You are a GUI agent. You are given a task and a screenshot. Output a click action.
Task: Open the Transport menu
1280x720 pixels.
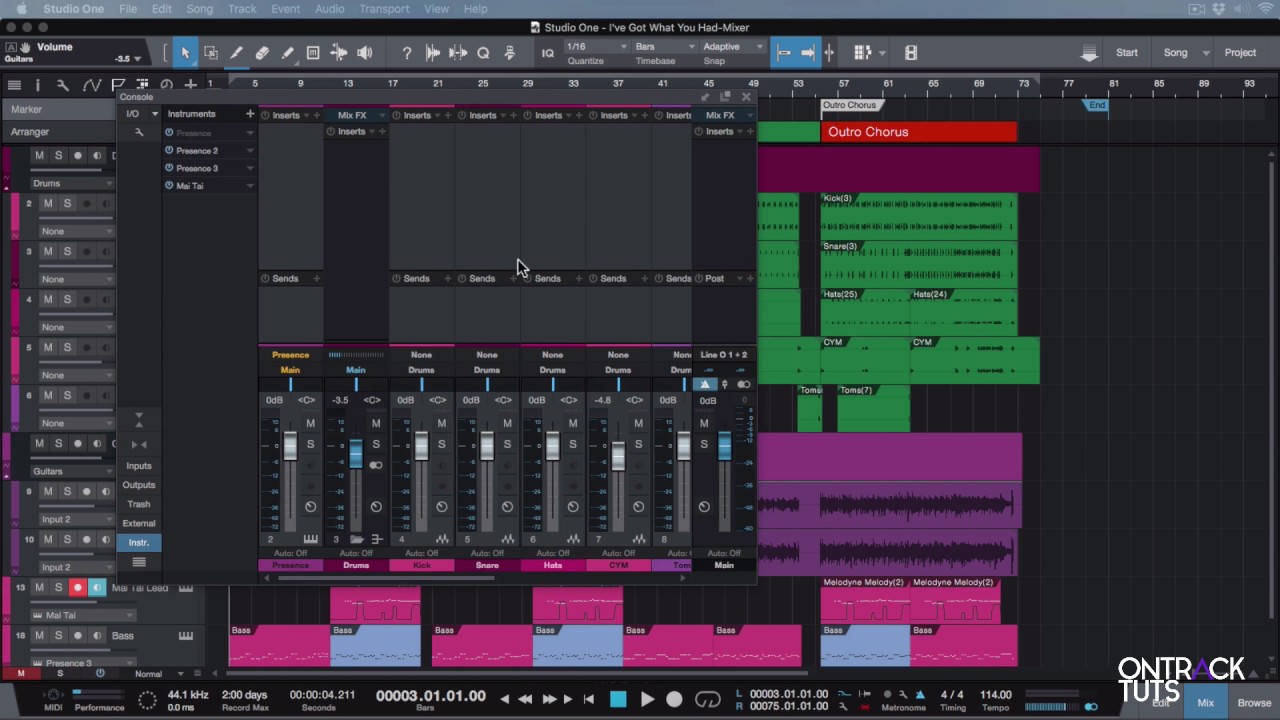(x=384, y=9)
